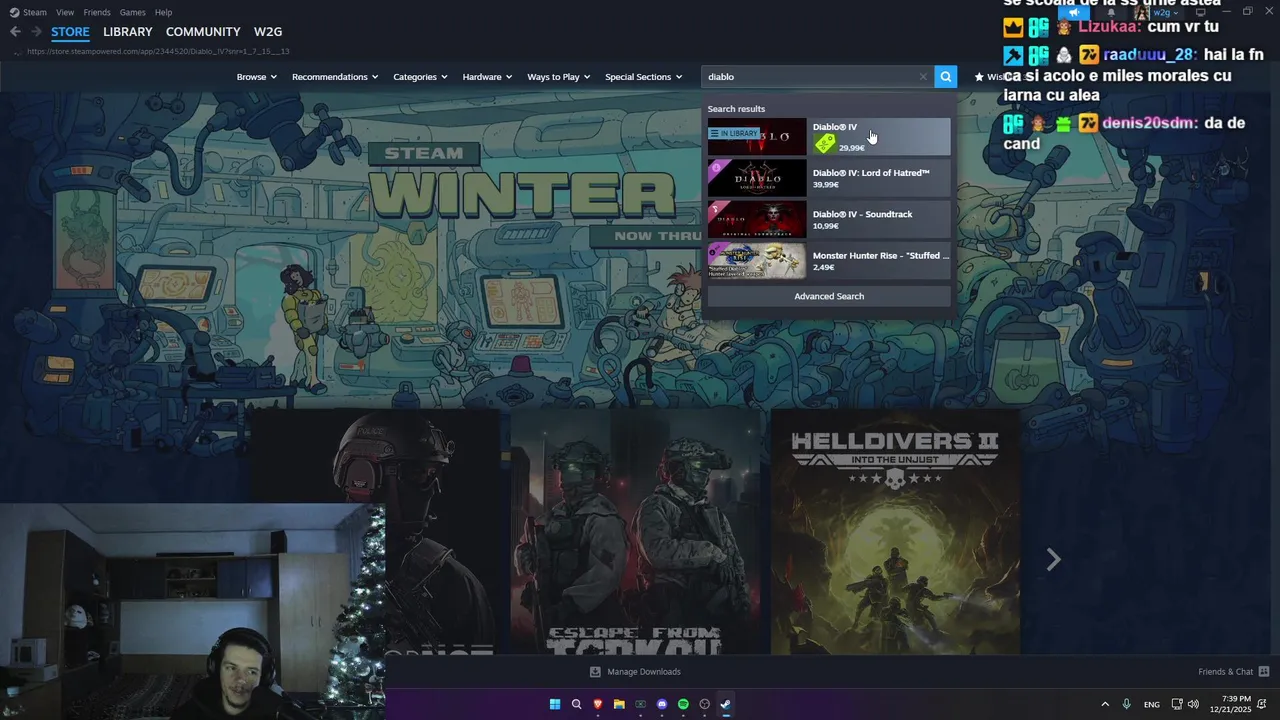Go forward with the right arrow
The width and height of the screenshot is (1280, 720).
point(36,32)
